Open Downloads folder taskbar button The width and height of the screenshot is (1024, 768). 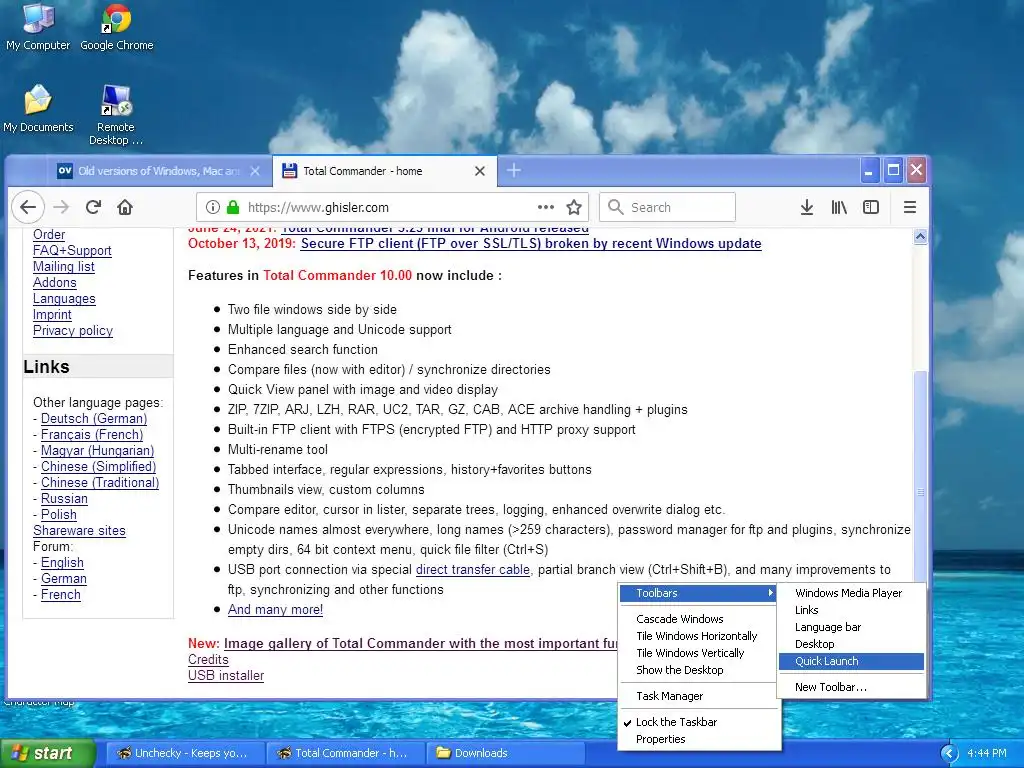(505, 753)
